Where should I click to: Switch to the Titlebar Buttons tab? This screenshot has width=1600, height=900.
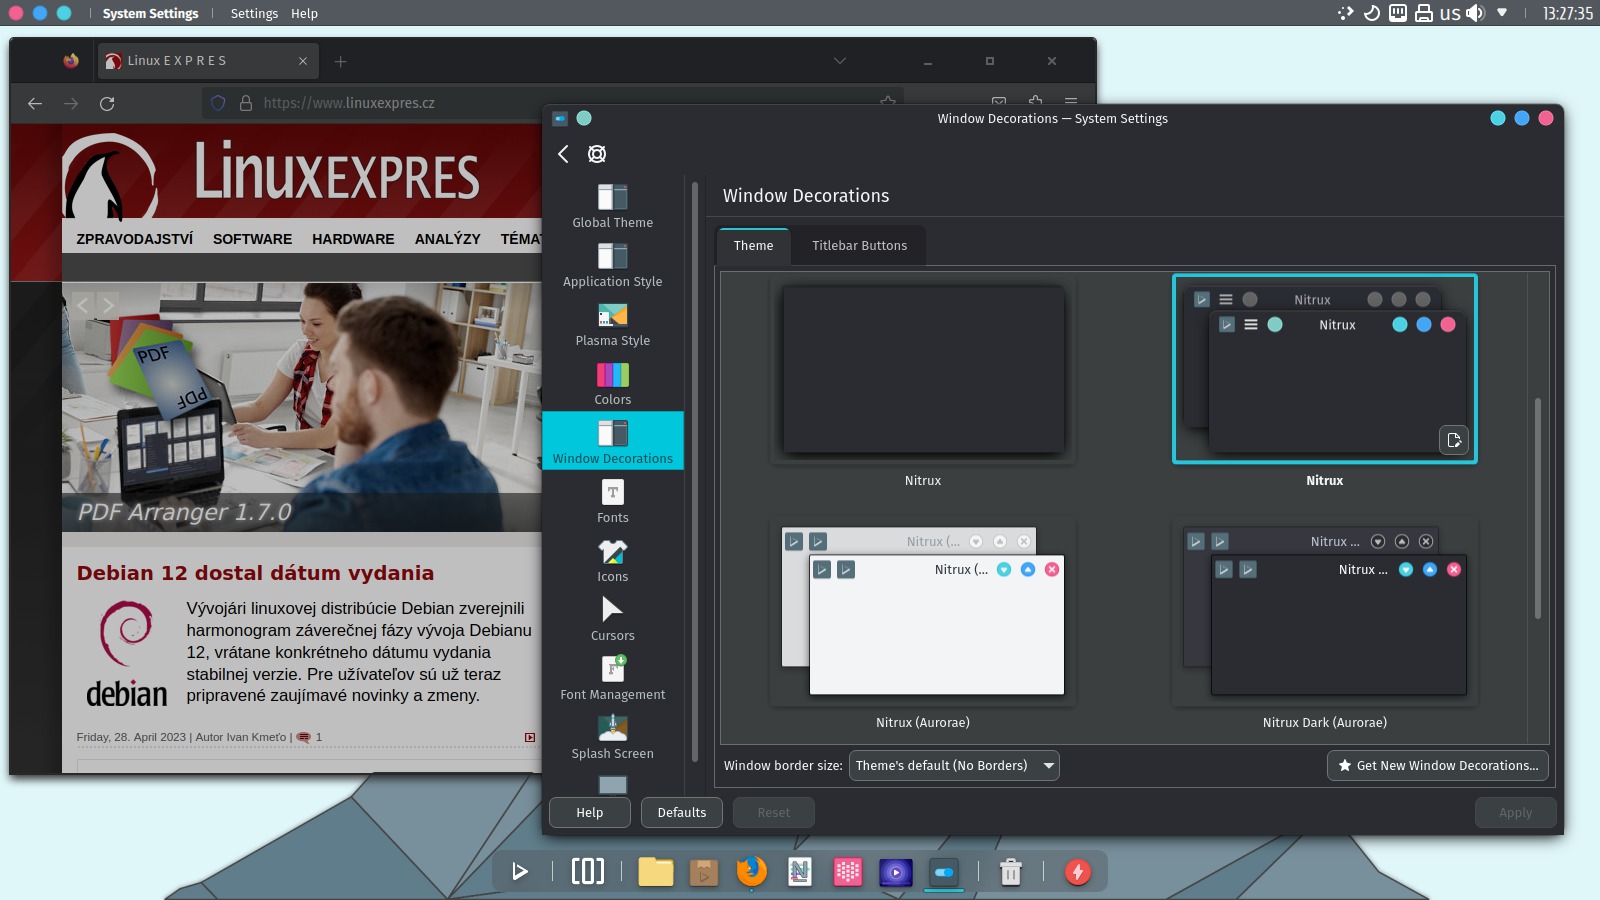859,245
